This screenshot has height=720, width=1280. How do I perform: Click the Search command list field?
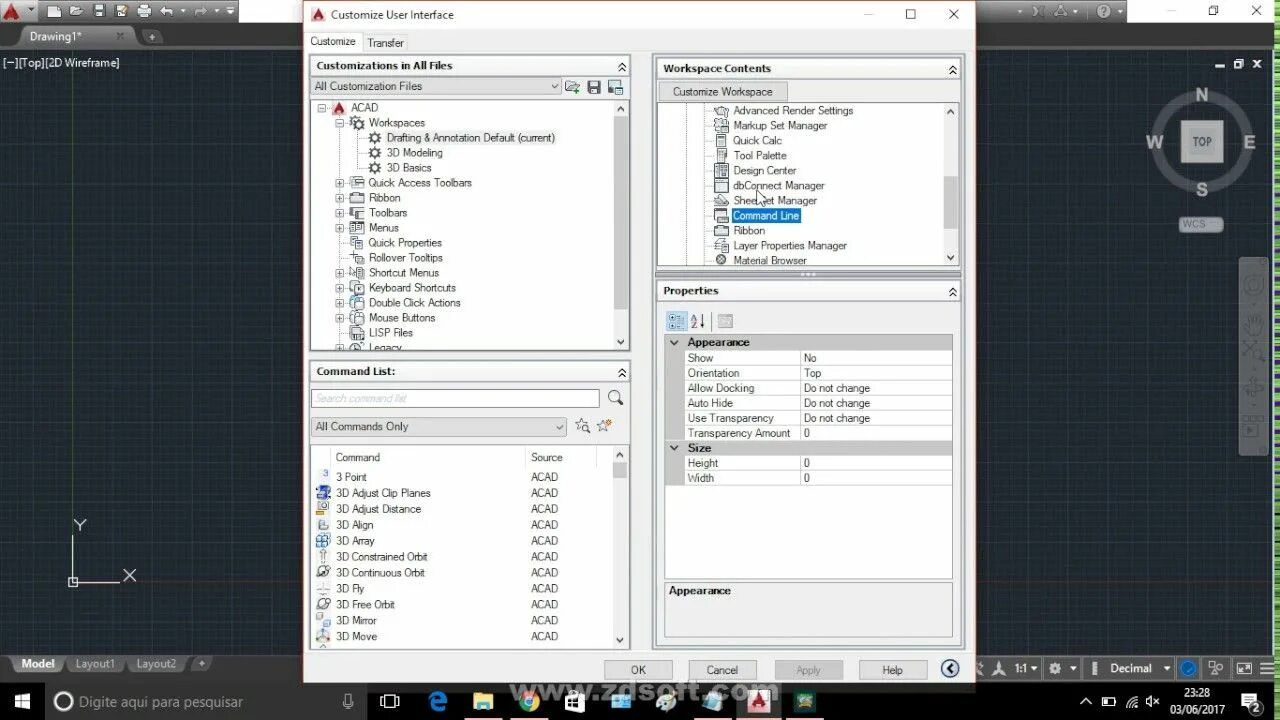455,398
